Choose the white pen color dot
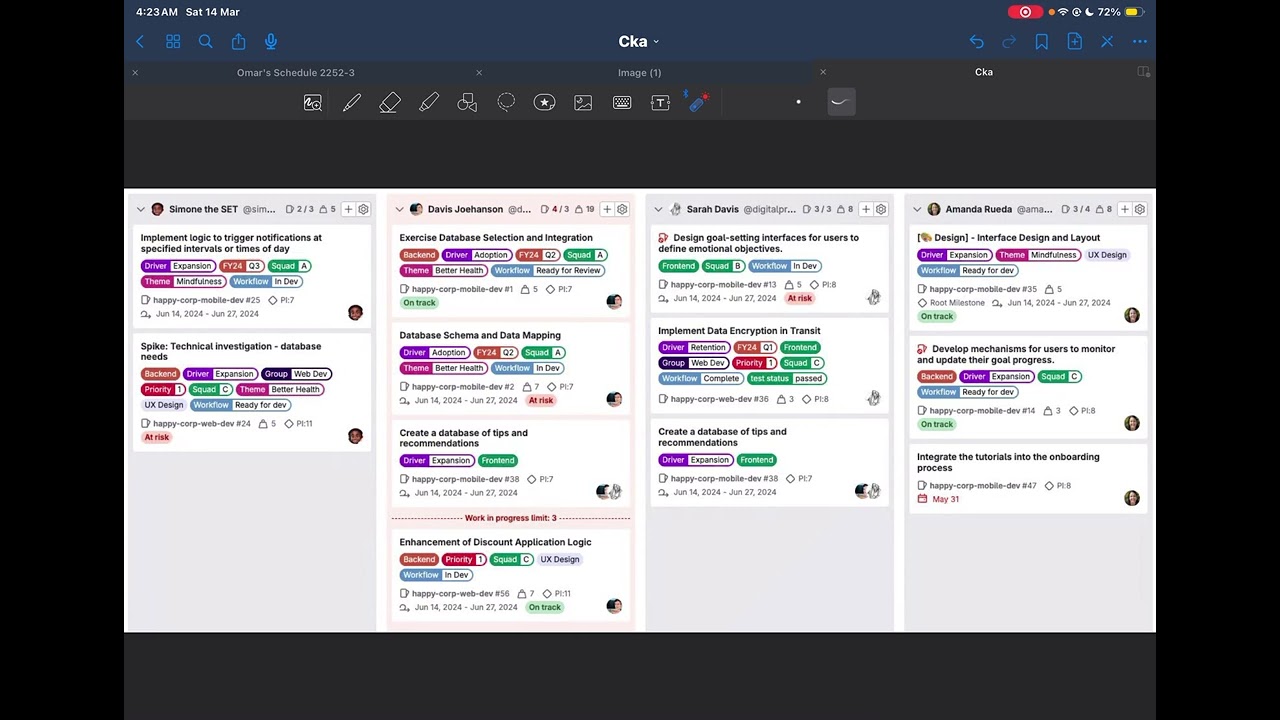1280x720 pixels. [x=798, y=101]
